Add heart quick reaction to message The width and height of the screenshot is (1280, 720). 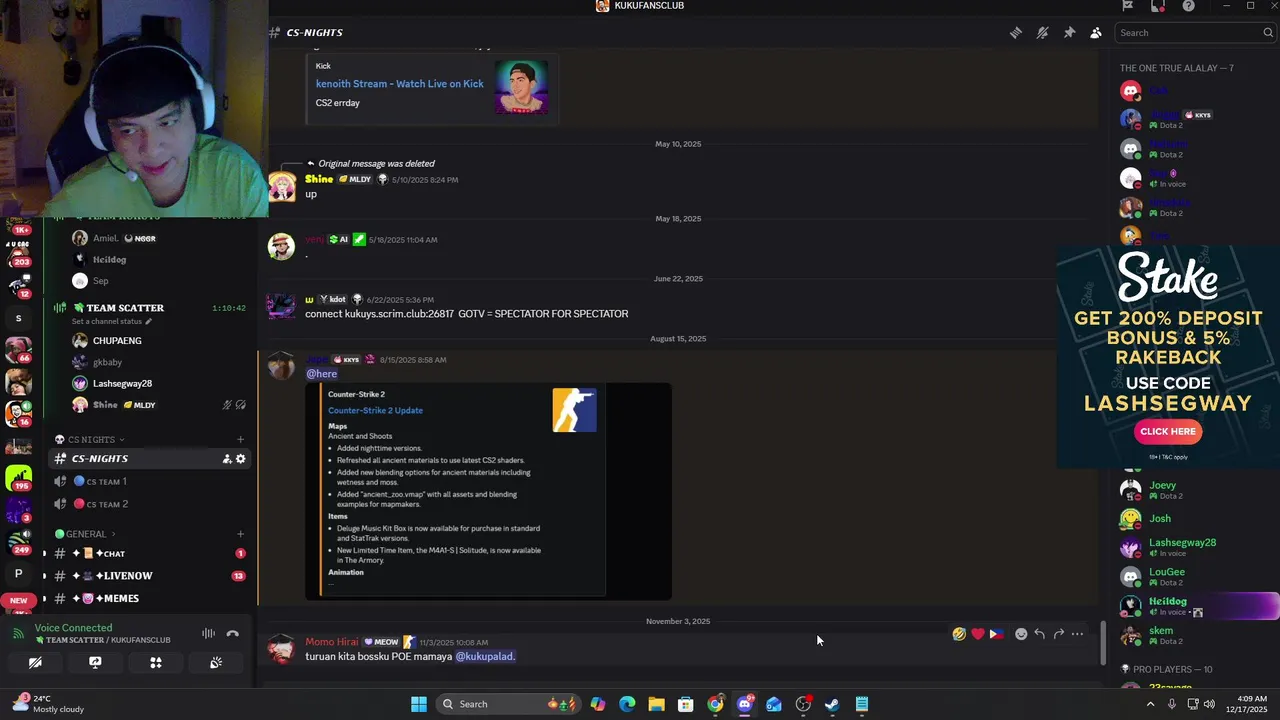(x=978, y=634)
